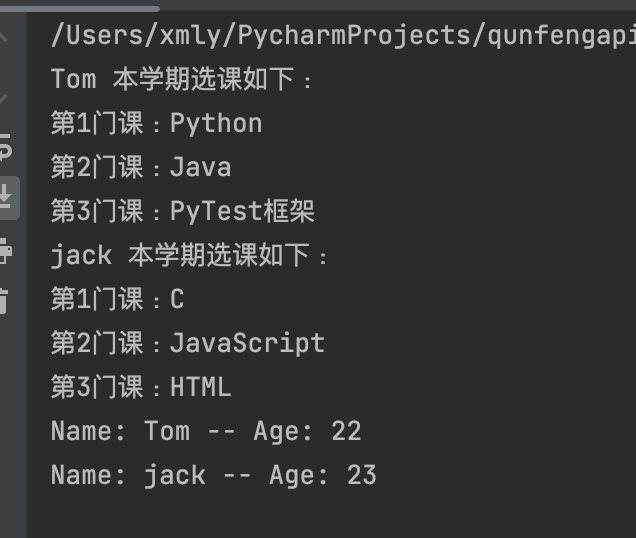Click the '第2门课：Java' output line
The width and height of the screenshot is (636, 538).
[x=141, y=167]
